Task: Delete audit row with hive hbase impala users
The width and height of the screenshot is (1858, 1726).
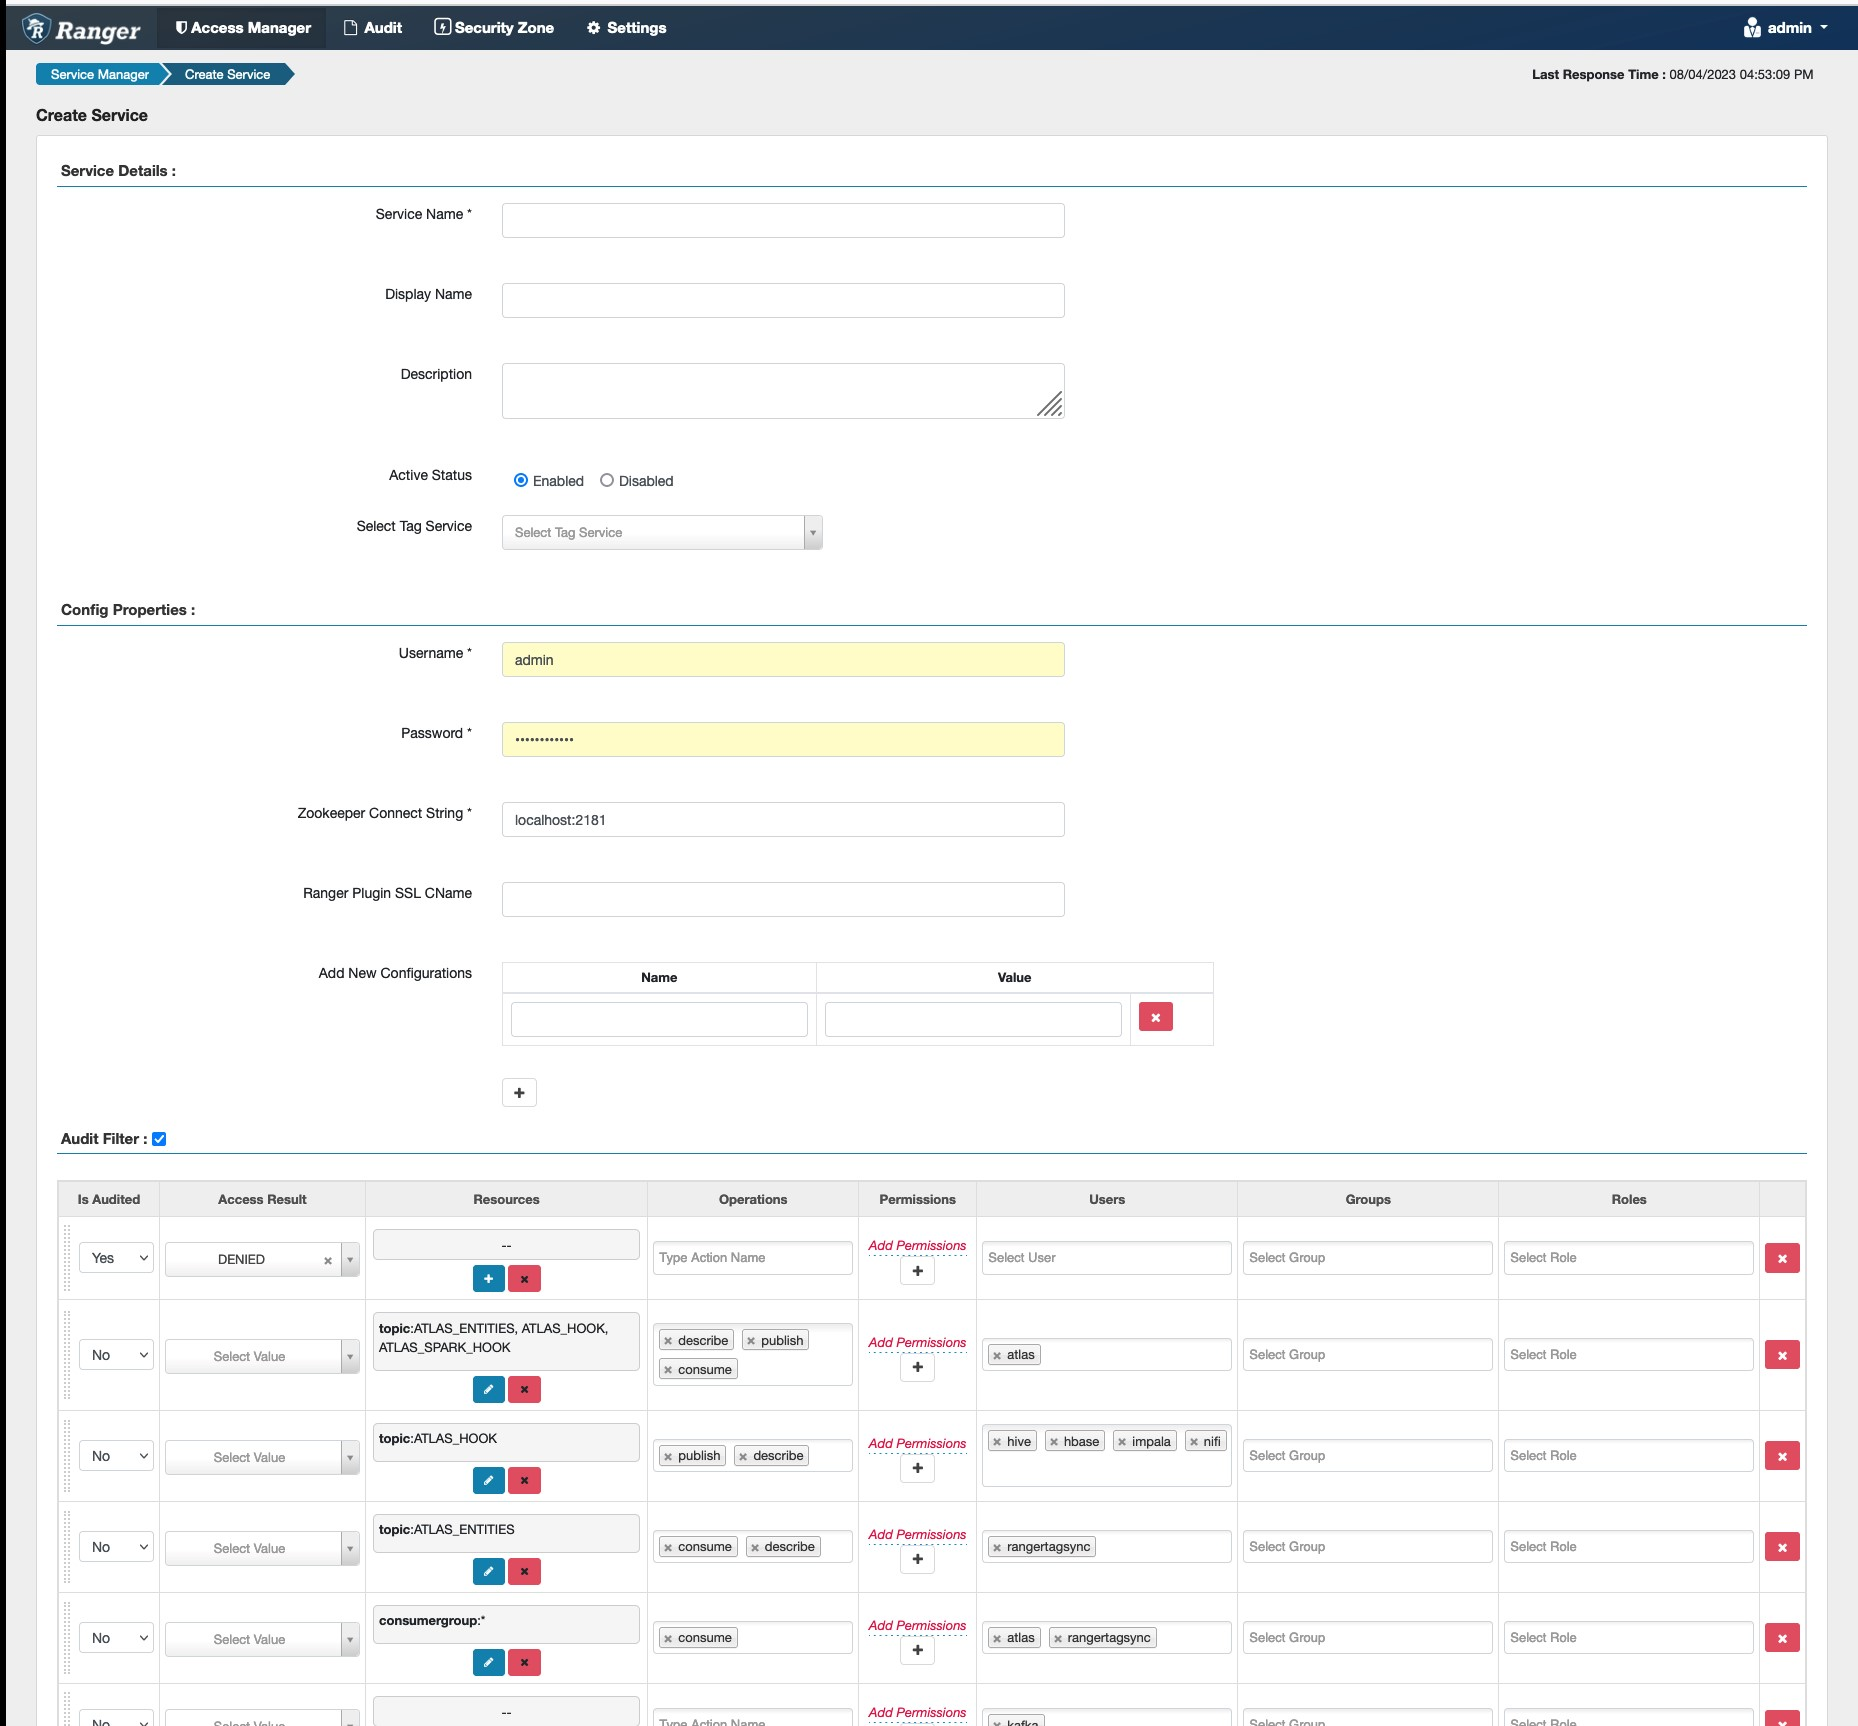Action: coord(1782,1456)
